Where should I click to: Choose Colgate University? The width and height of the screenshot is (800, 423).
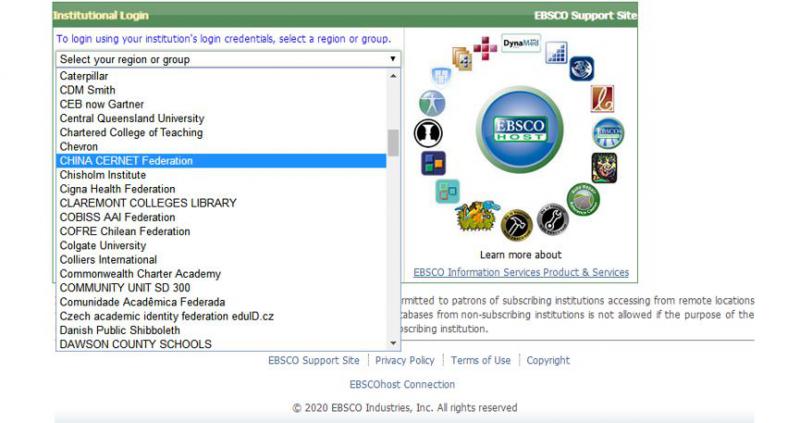pyautogui.click(x=221, y=245)
